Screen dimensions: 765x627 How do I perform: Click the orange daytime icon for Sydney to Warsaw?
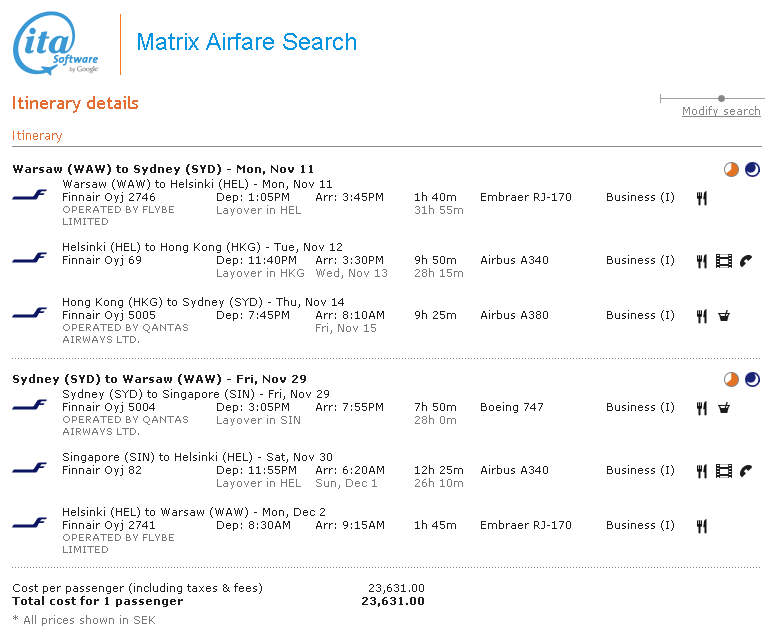pyautogui.click(x=731, y=379)
